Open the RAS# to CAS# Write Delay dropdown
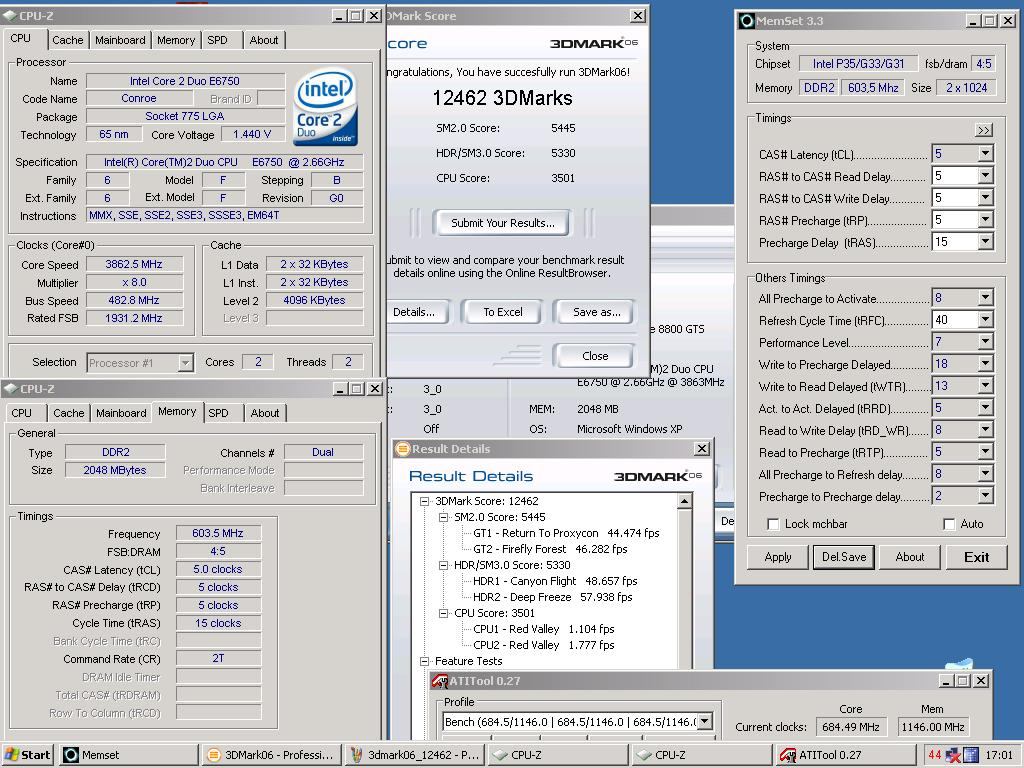This screenshot has height=768, width=1024. [985, 198]
